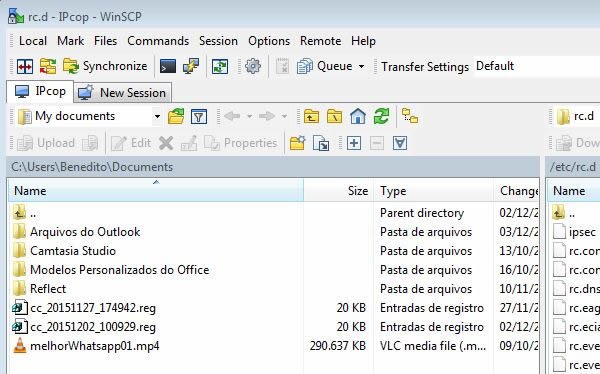Click the Select Files plus icon
Image resolution: width=600 pixels, height=374 pixels.
click(x=354, y=143)
